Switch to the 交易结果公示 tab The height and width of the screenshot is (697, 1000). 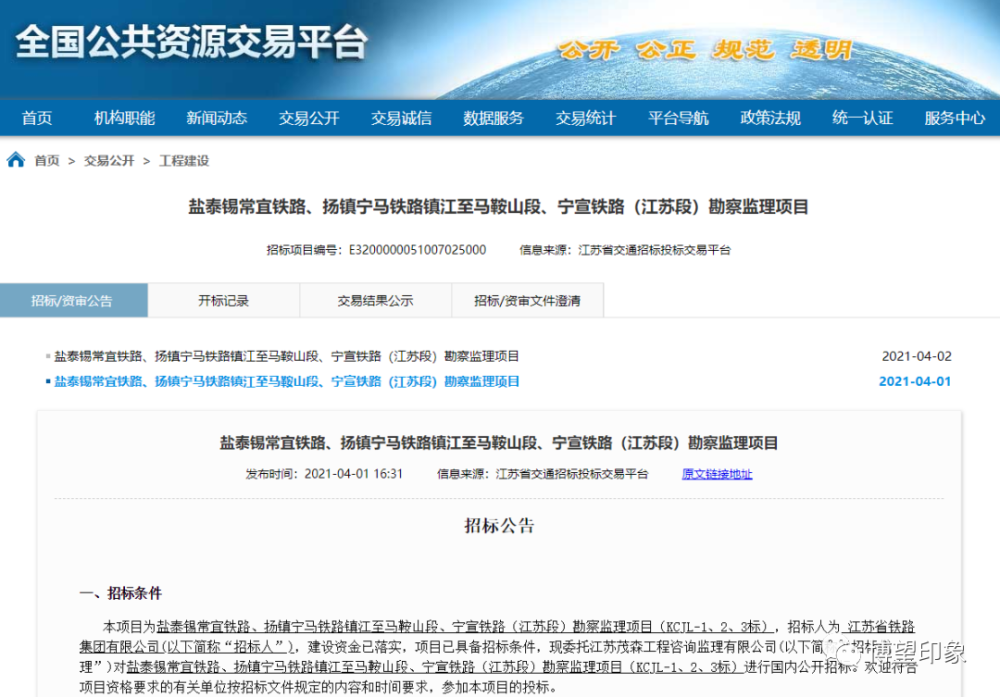click(376, 300)
